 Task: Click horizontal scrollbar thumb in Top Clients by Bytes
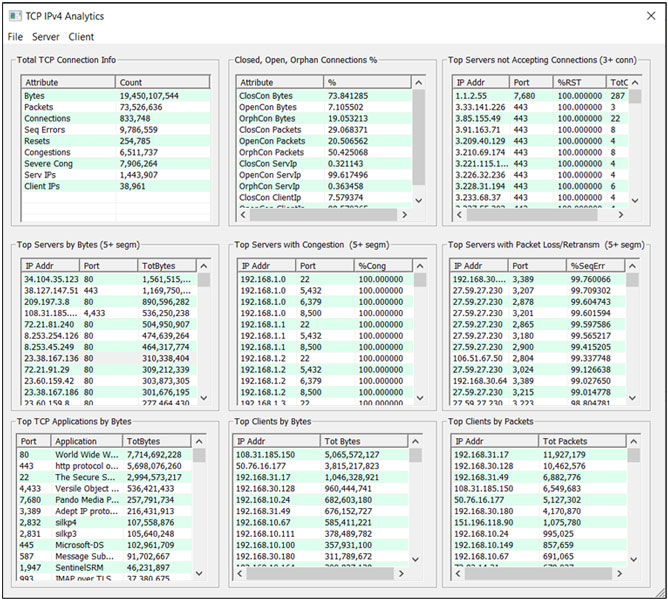[320, 574]
